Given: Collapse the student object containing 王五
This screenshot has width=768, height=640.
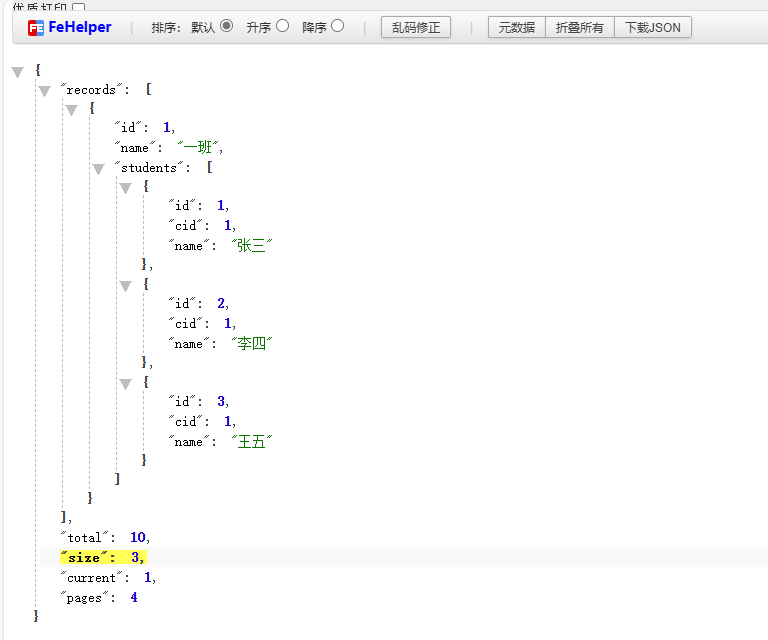Looking at the screenshot, I should (x=125, y=384).
